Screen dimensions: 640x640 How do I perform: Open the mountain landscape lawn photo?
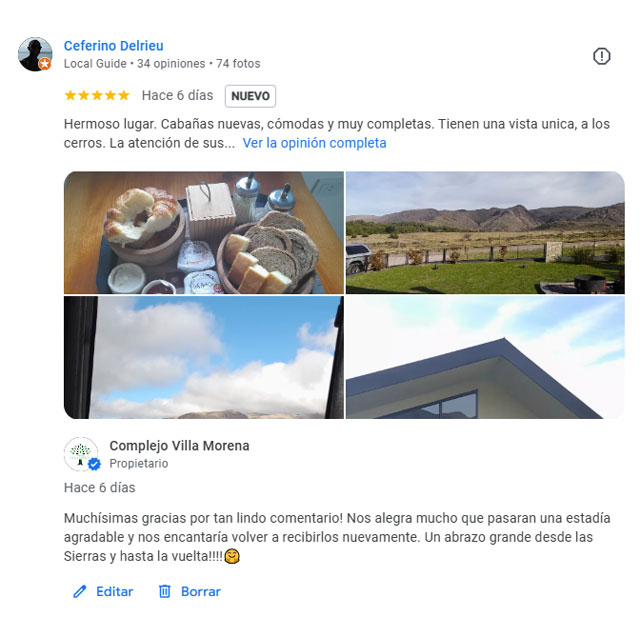pos(485,233)
